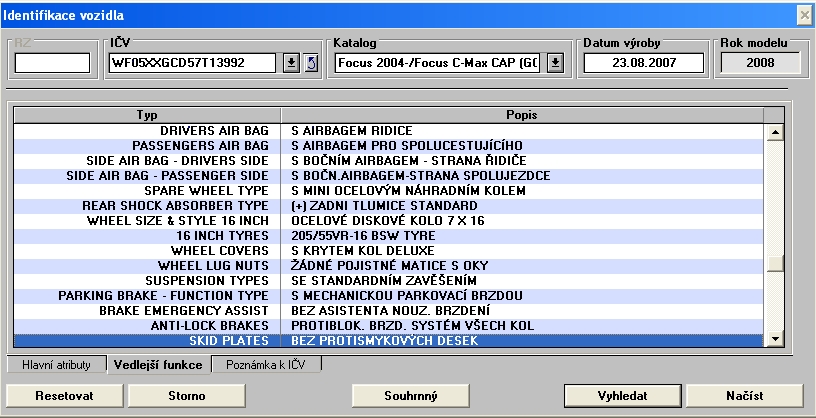Close the Identifikace vozidla dialog
This screenshot has height=418, width=816.
[x=803, y=15]
